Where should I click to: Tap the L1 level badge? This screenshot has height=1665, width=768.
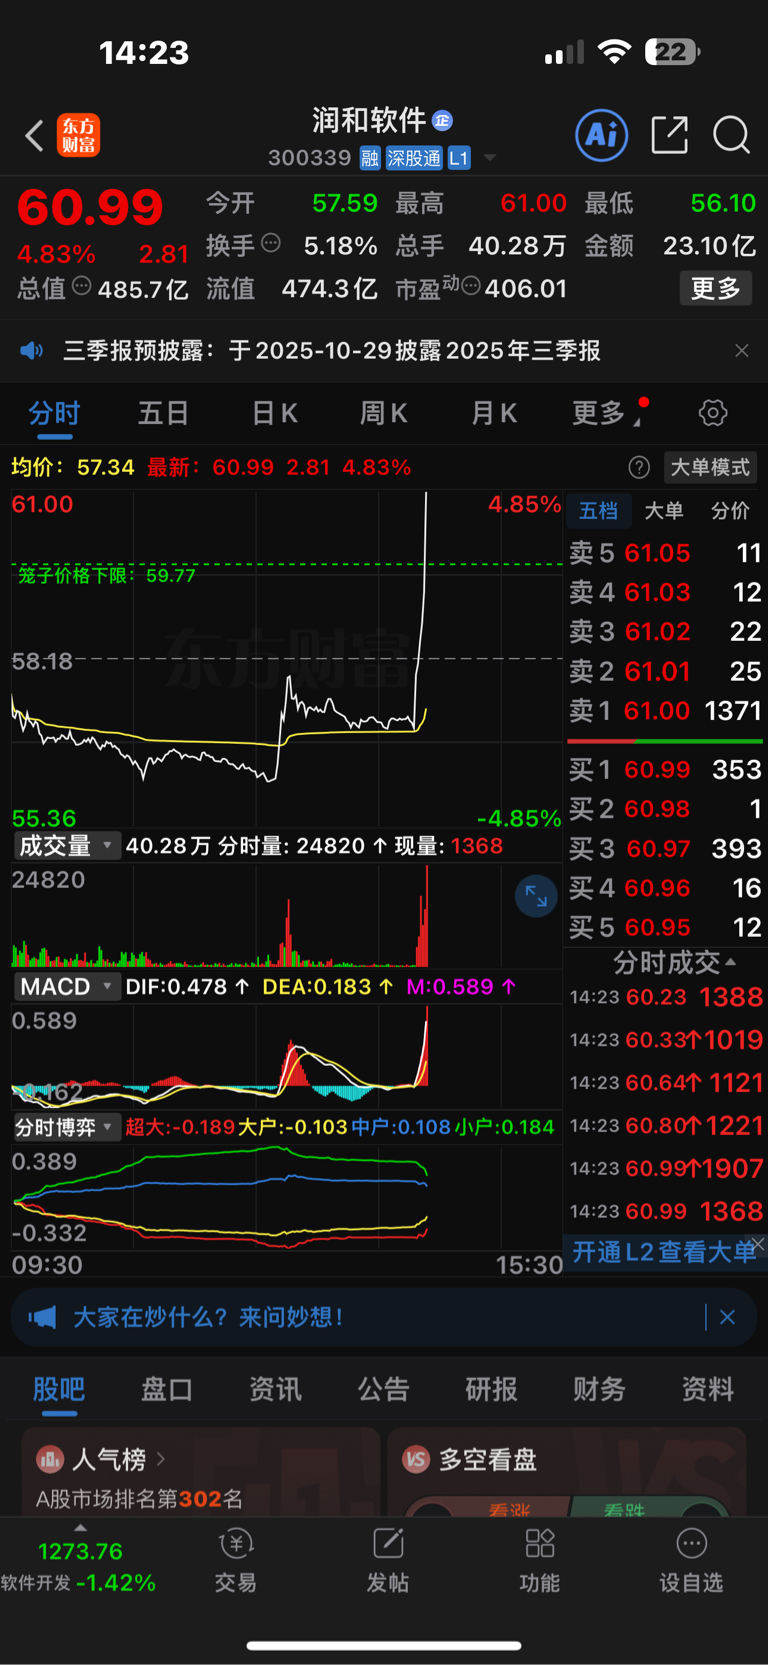[x=458, y=158]
